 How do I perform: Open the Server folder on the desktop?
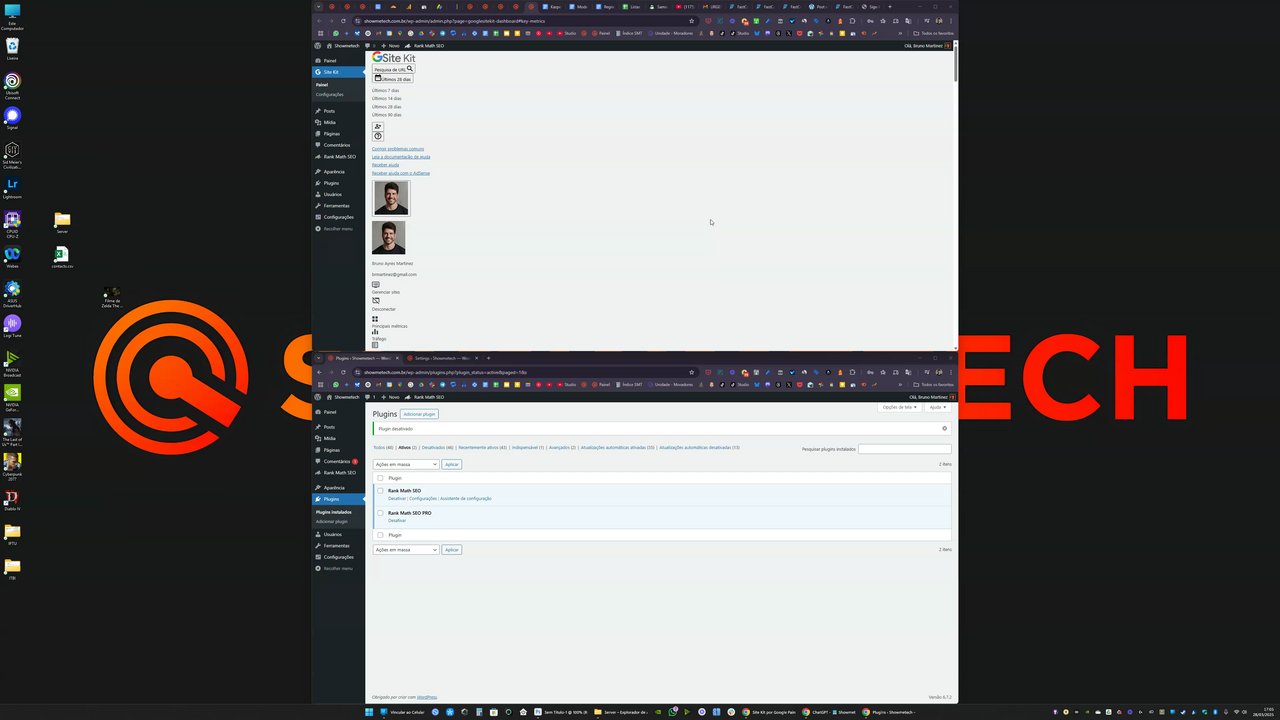62,222
